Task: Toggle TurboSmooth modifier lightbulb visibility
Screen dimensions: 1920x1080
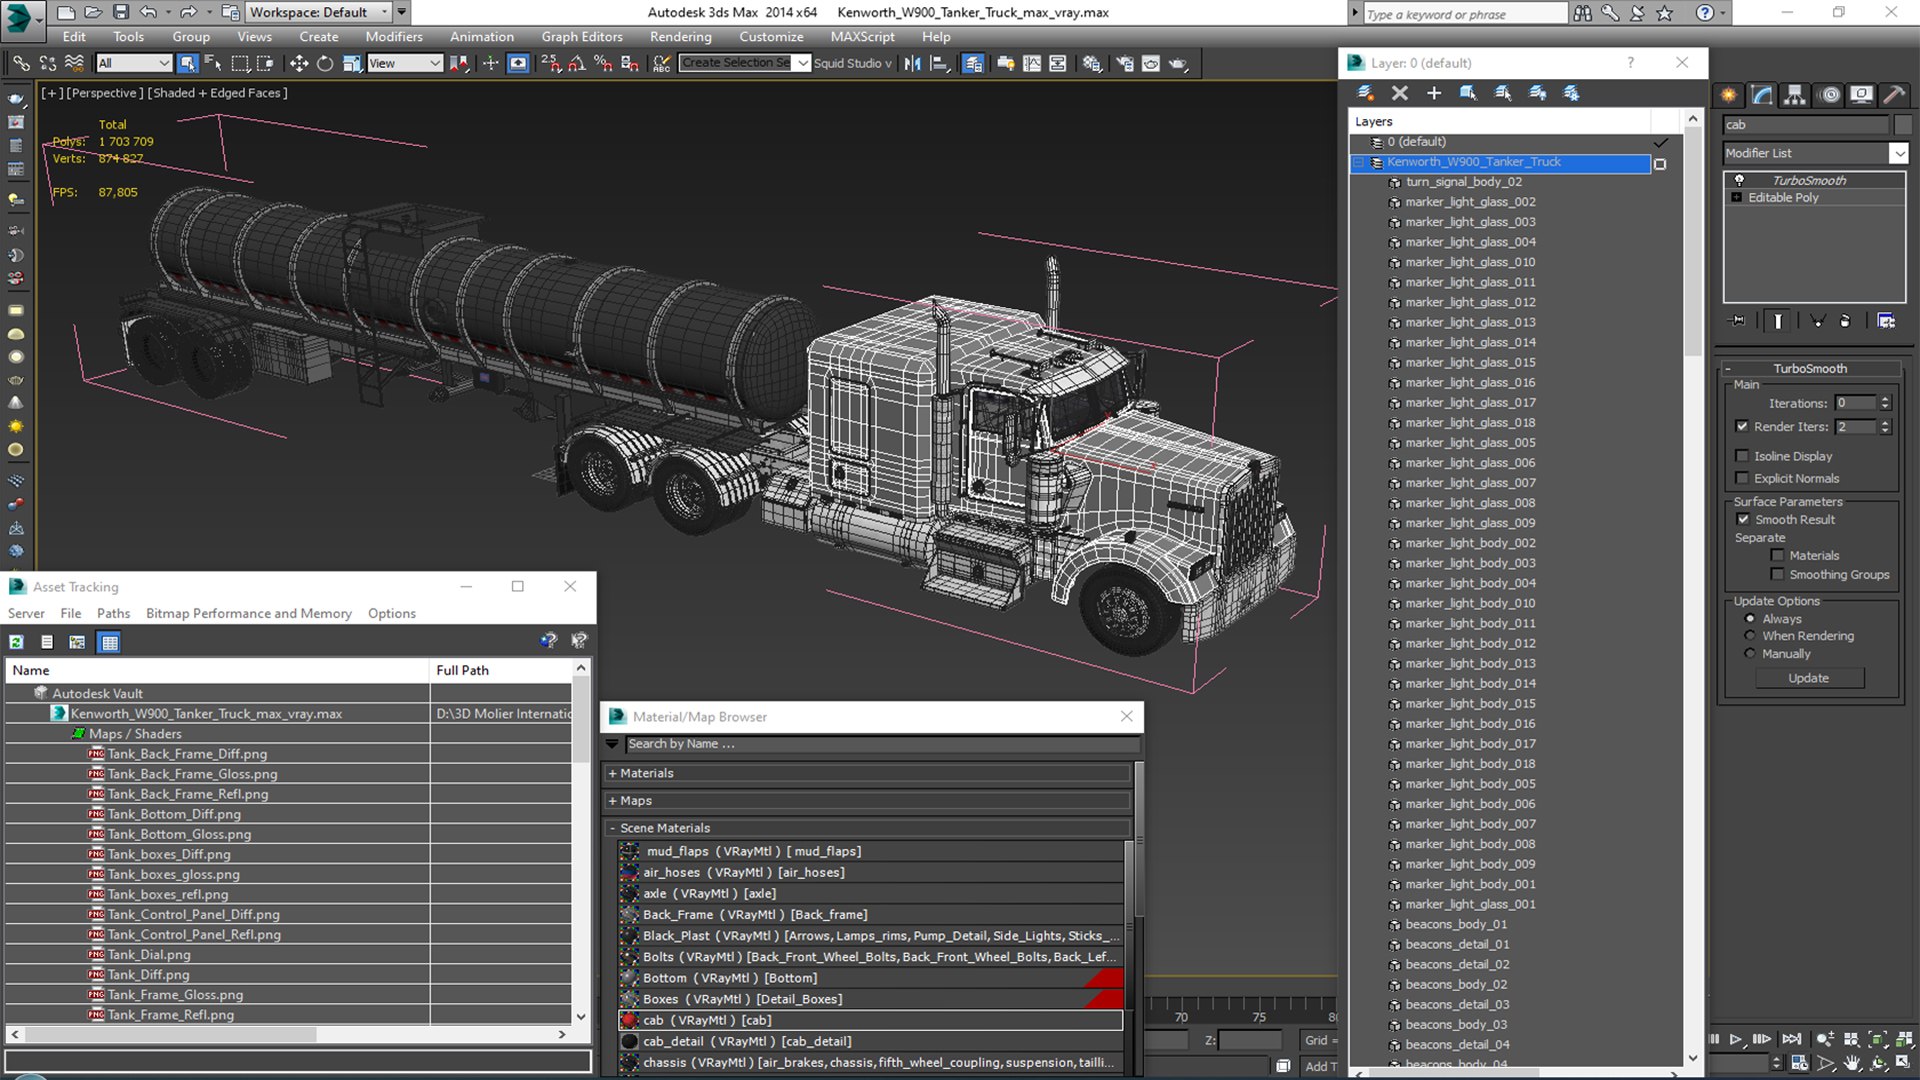Action: [1739, 180]
